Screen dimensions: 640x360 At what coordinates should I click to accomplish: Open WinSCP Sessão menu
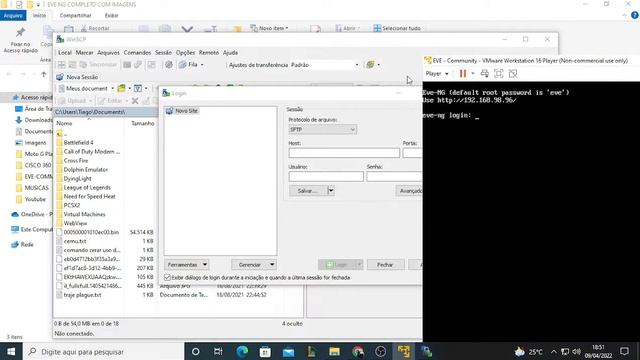(163, 52)
